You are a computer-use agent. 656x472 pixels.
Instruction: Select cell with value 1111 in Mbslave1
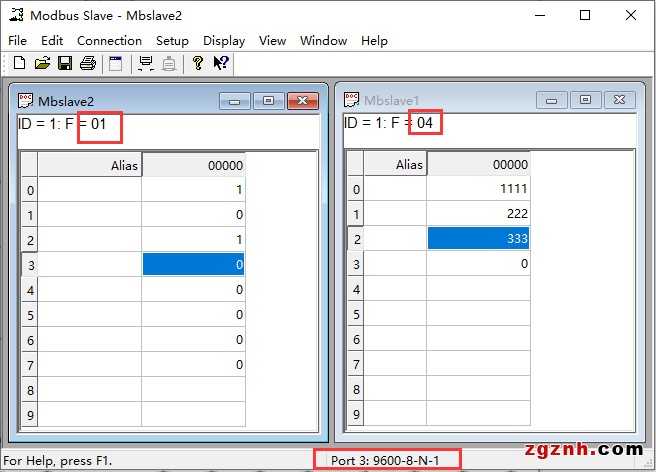click(x=478, y=189)
